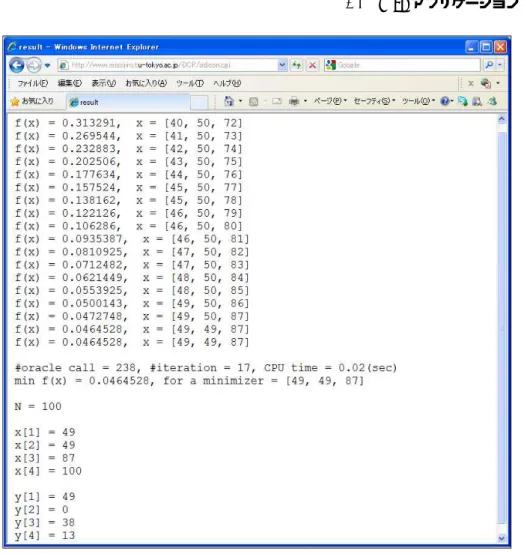Open the 表示(V) menu
The image size is (524, 554).
(x=104, y=84)
